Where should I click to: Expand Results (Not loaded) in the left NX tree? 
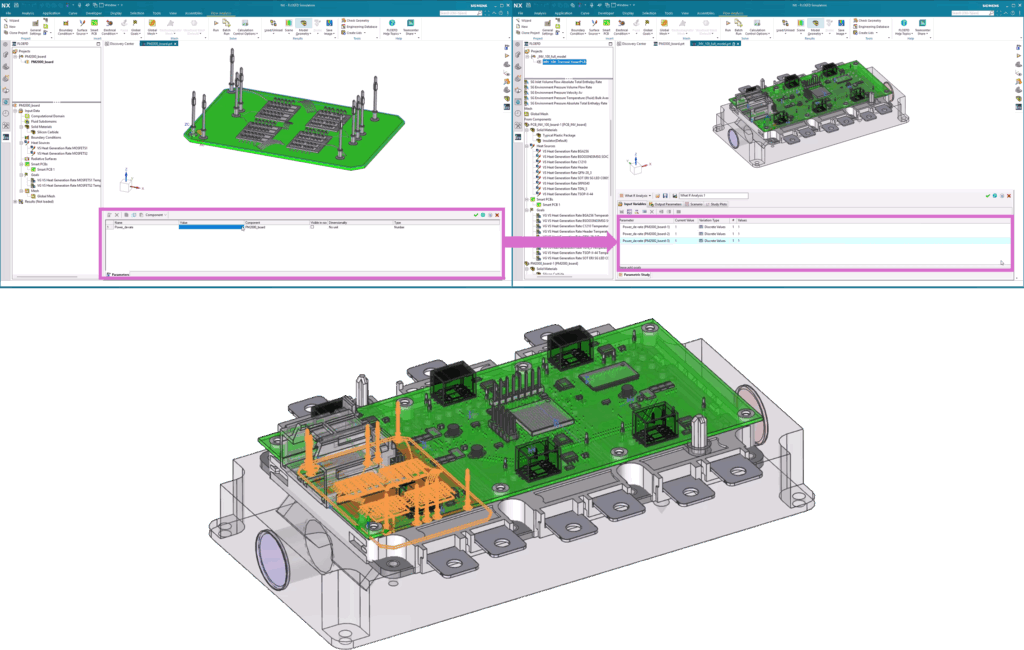click(15, 202)
